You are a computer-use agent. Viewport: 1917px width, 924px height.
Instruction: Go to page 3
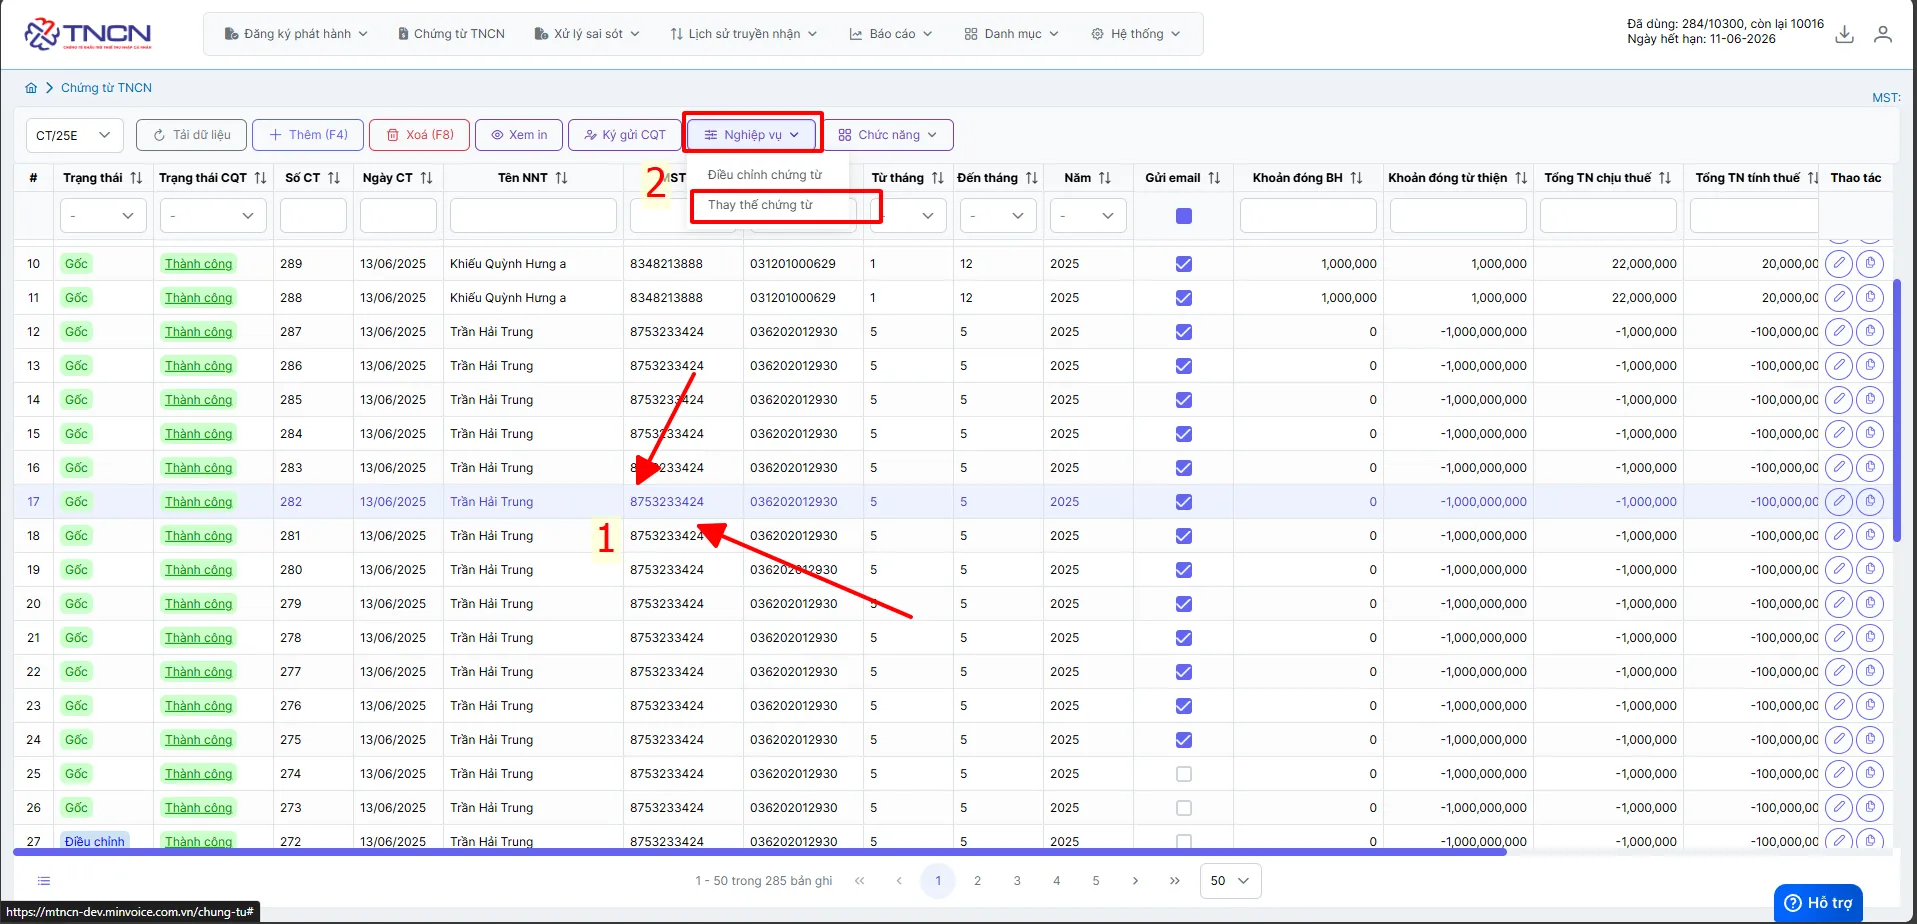[1017, 881]
